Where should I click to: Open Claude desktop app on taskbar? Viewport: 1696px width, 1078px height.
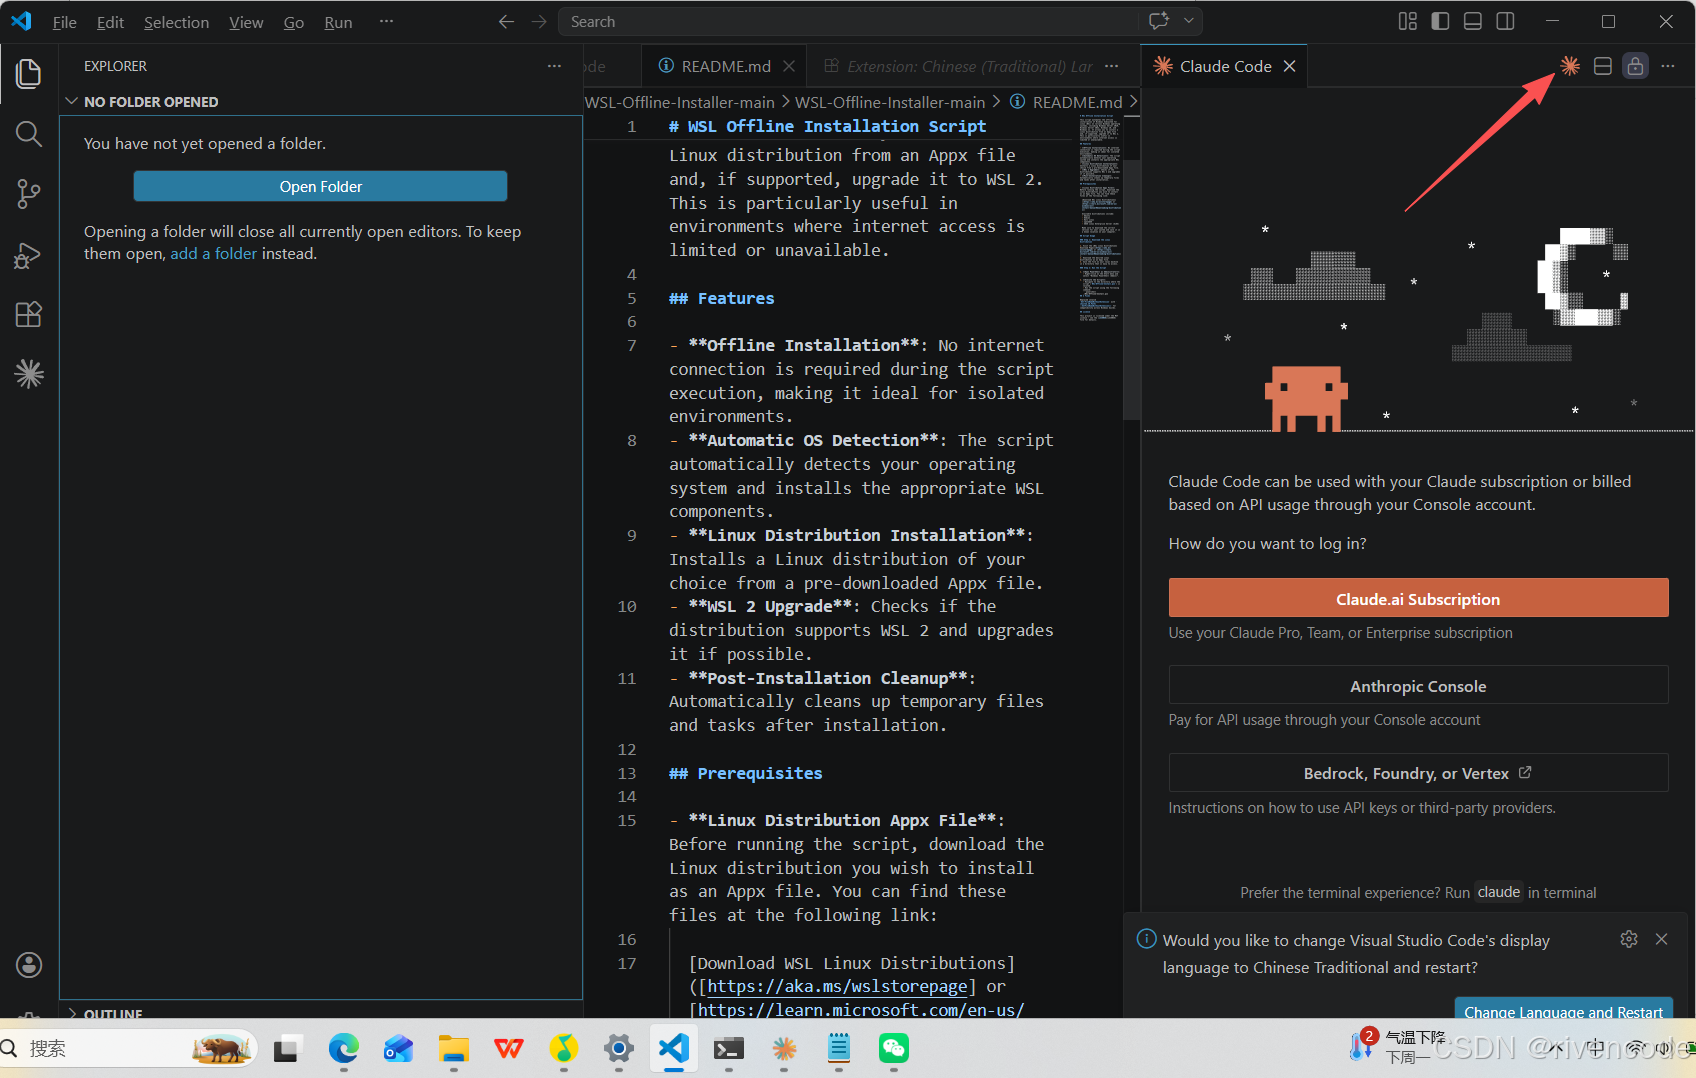tap(783, 1048)
